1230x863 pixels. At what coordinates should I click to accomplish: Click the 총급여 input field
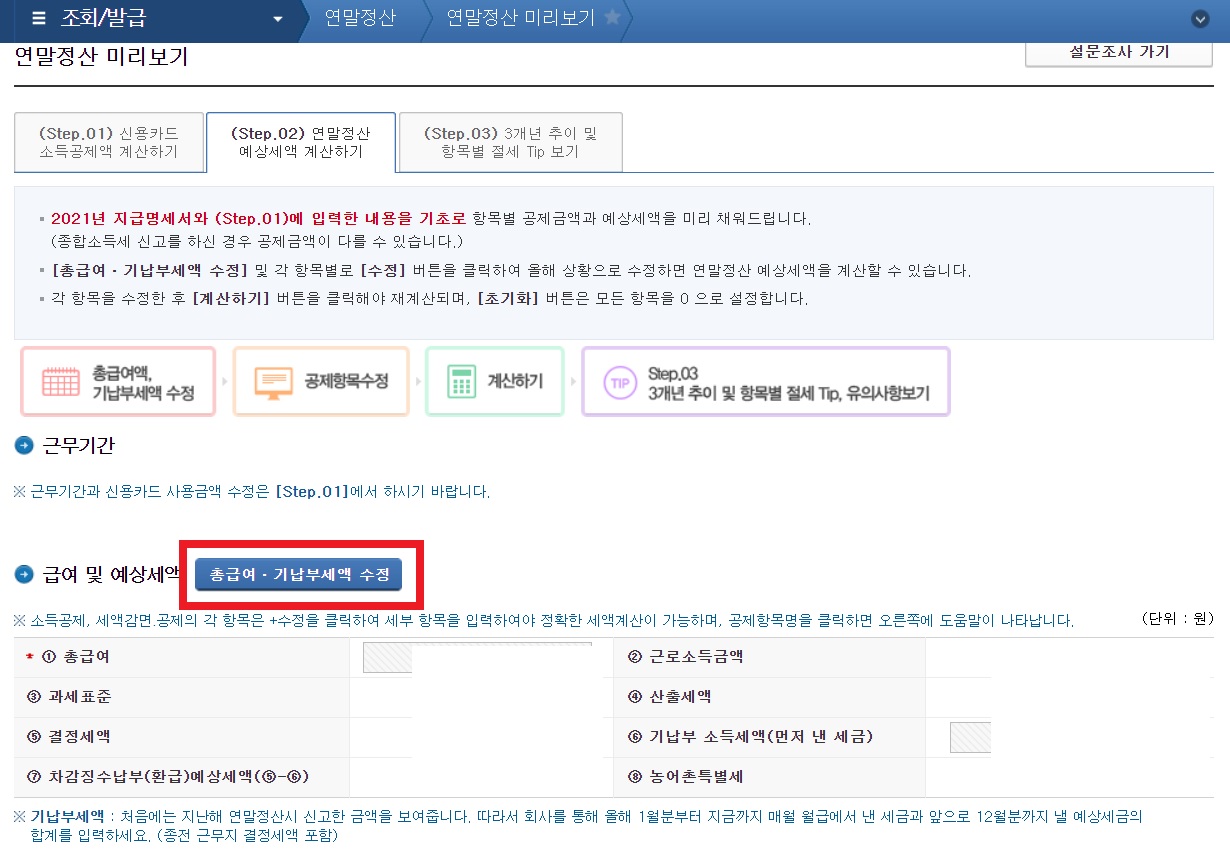(x=480, y=657)
